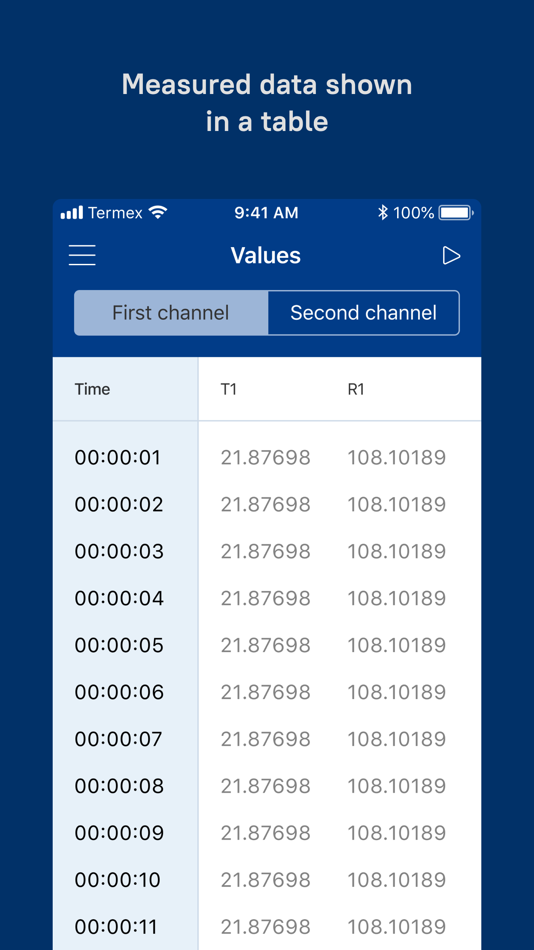
Task: Select the 00:00:01 time cell
Action: point(118,457)
